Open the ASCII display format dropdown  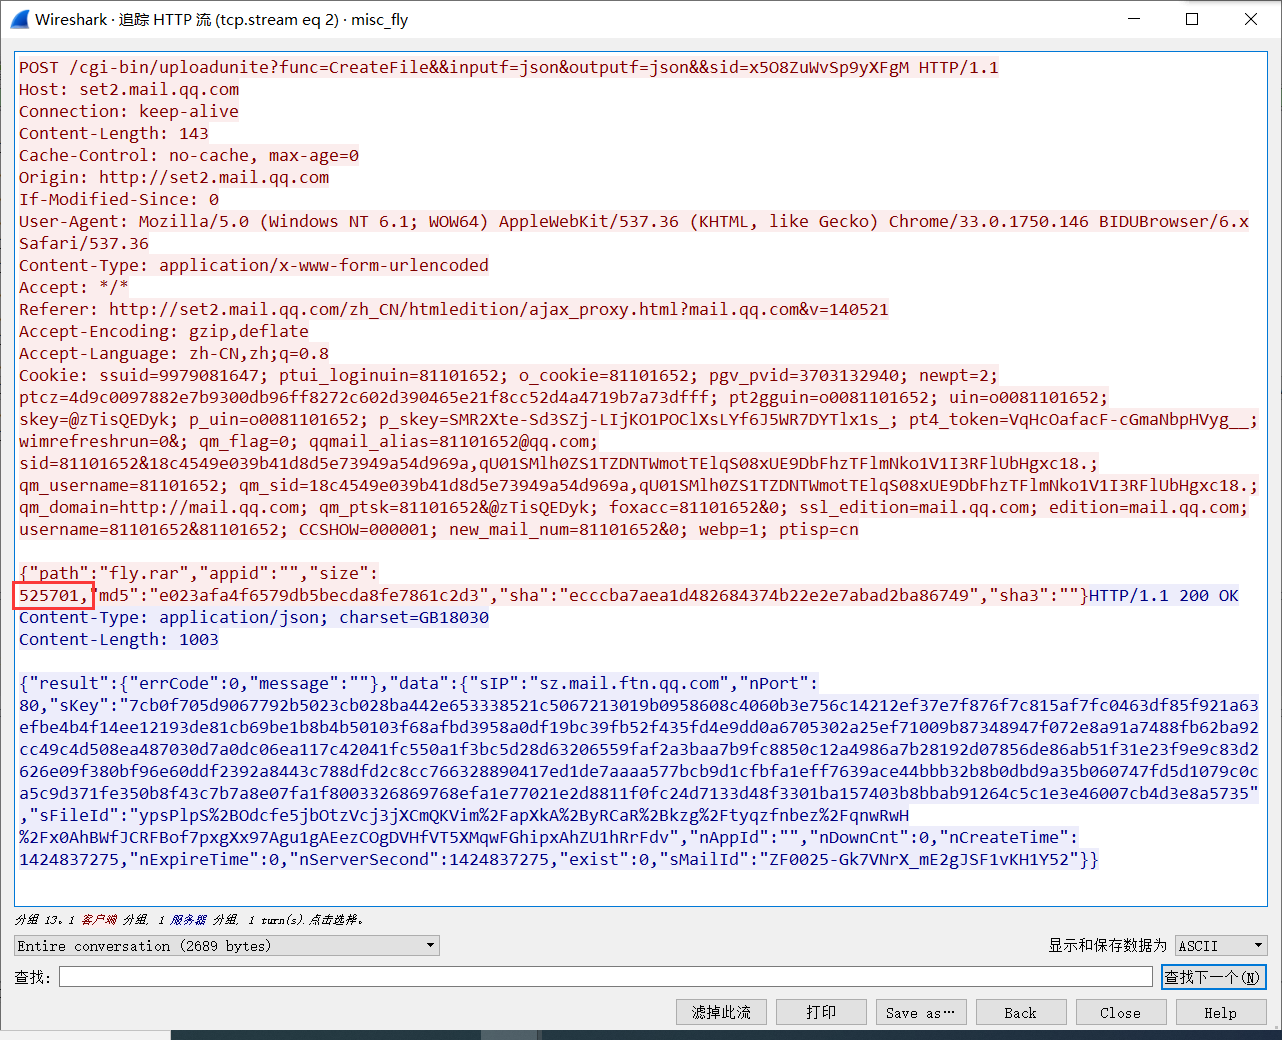coord(1221,945)
